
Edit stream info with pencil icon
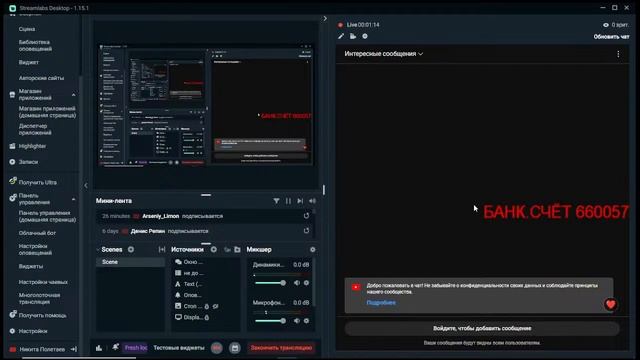341,36
